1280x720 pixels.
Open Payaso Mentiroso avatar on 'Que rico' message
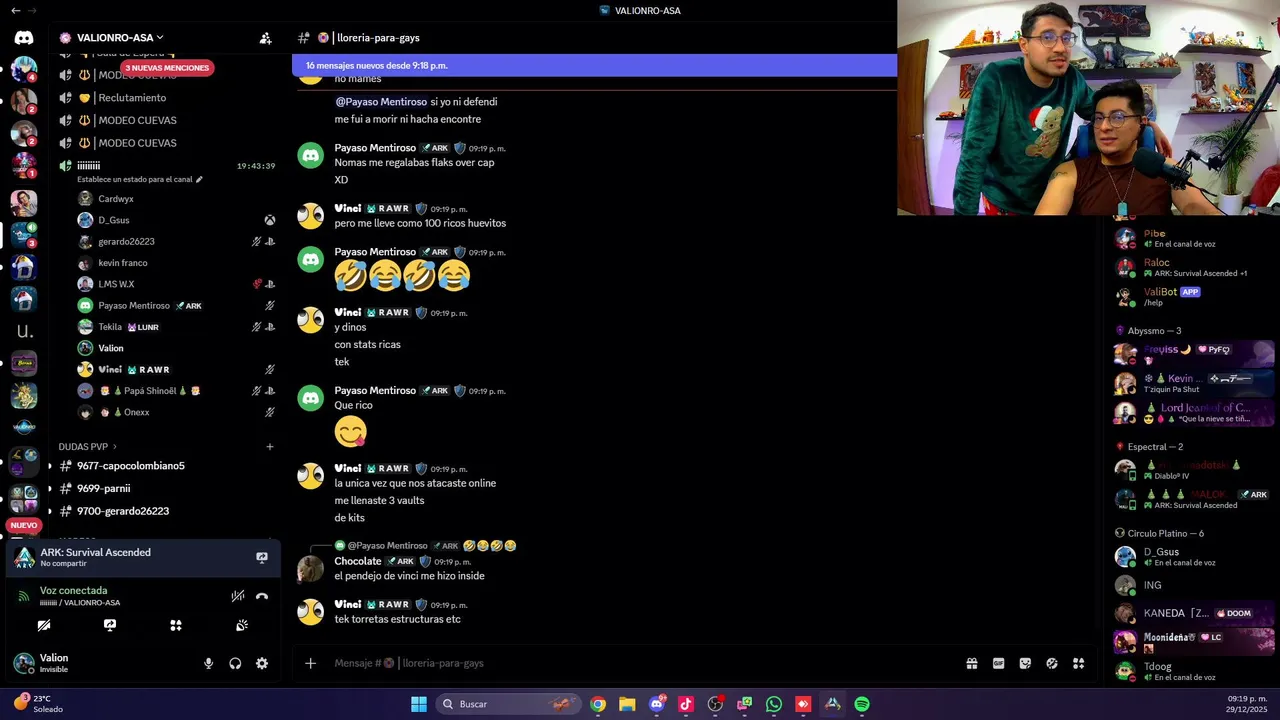[311, 399]
